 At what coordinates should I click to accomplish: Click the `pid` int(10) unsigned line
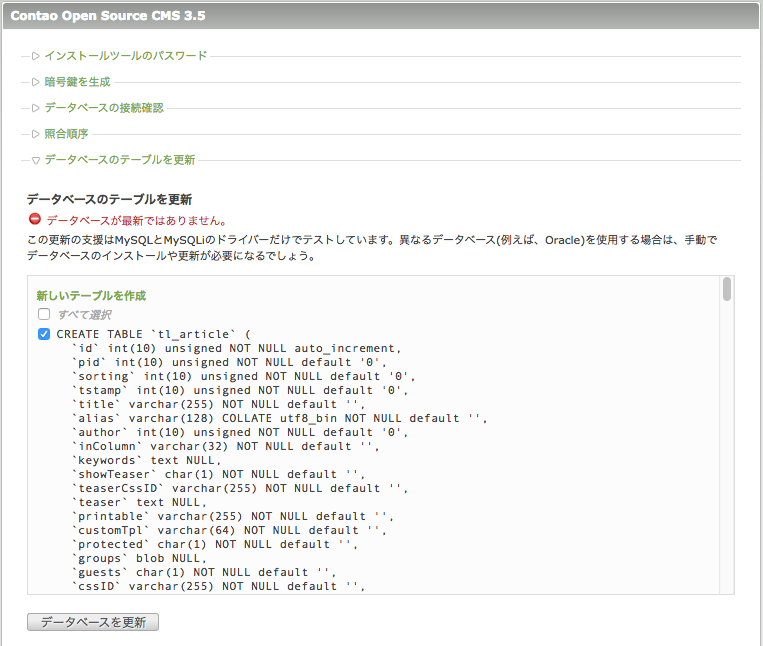point(229,362)
